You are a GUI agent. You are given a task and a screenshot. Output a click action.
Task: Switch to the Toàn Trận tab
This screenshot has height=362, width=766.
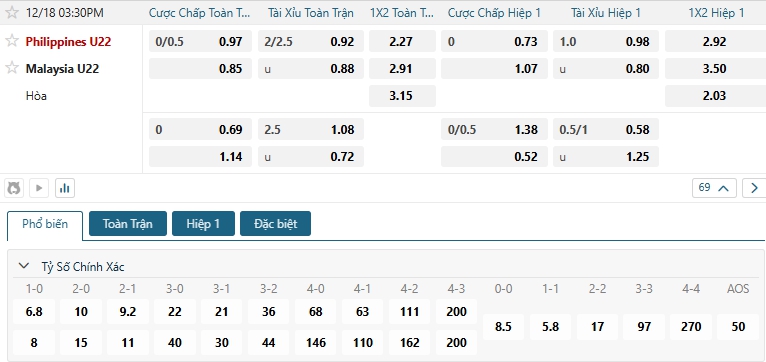pyautogui.click(x=128, y=224)
